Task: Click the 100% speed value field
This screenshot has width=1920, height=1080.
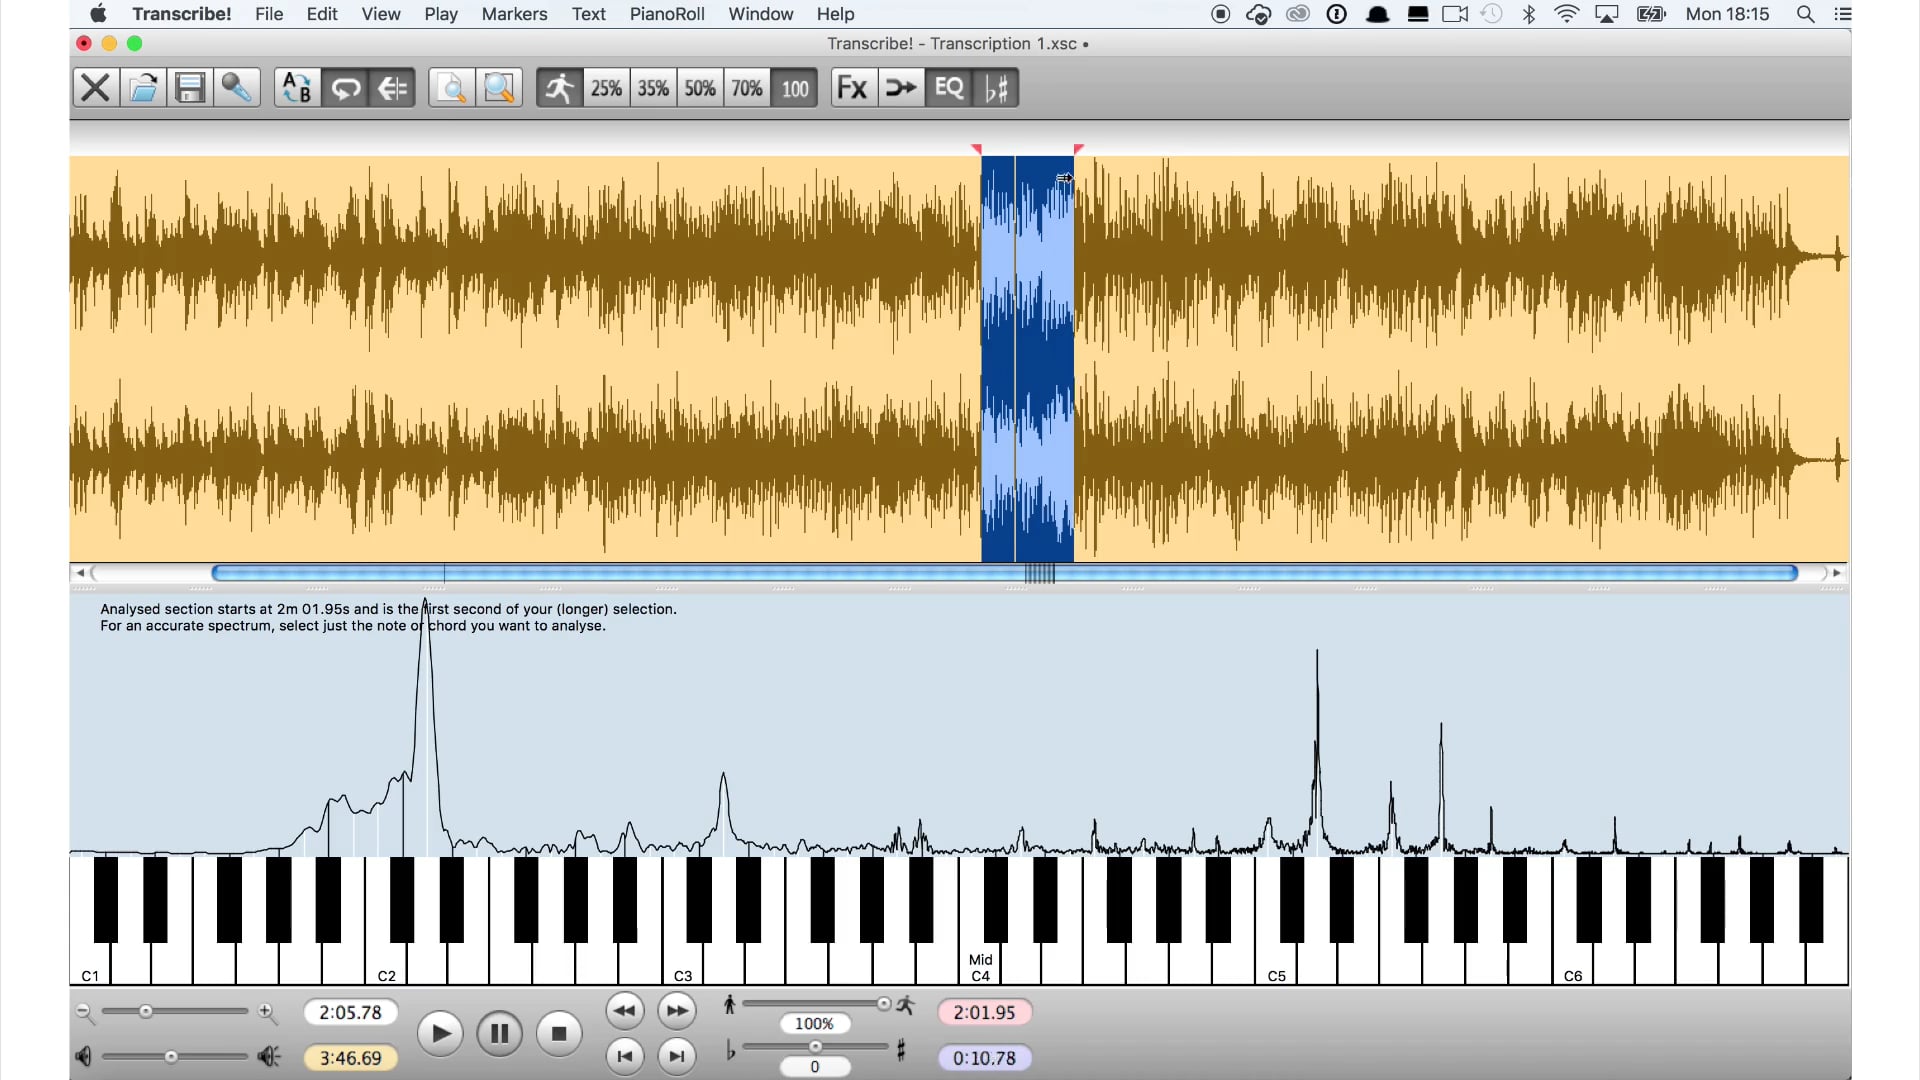Action: [814, 1024]
